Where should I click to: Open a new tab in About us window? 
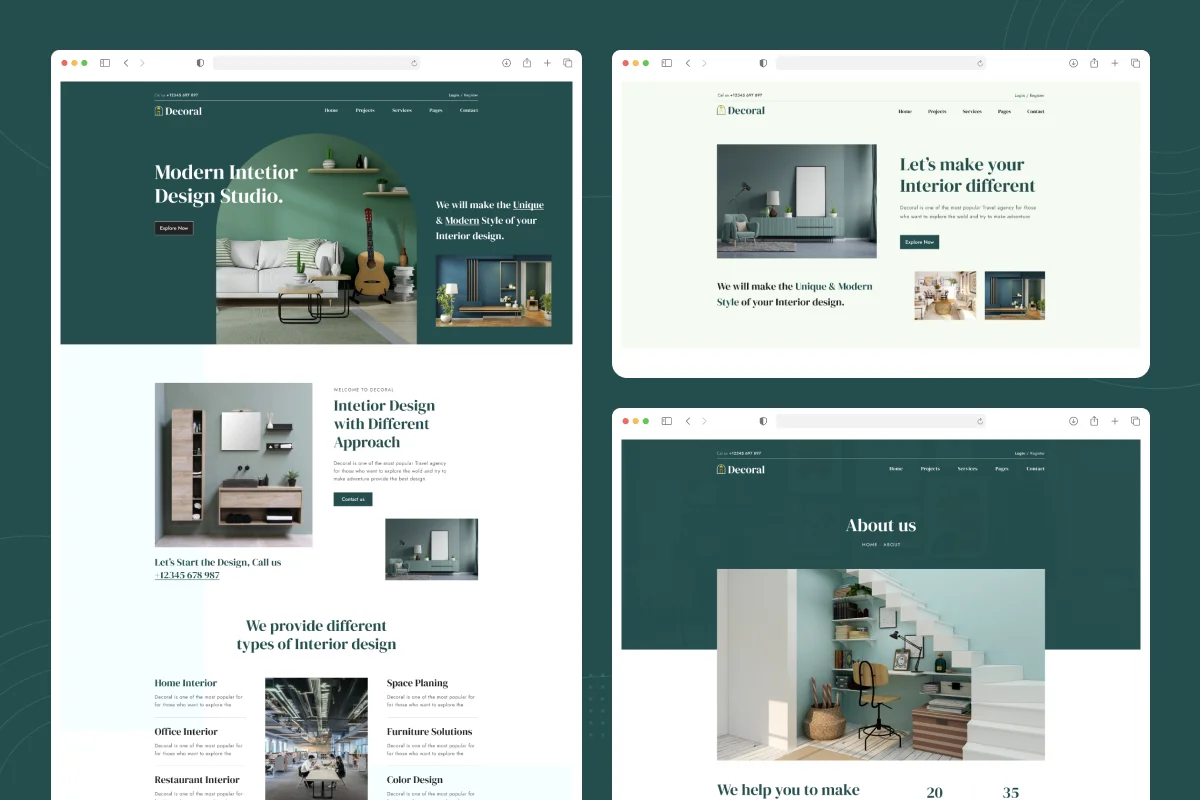(1115, 421)
